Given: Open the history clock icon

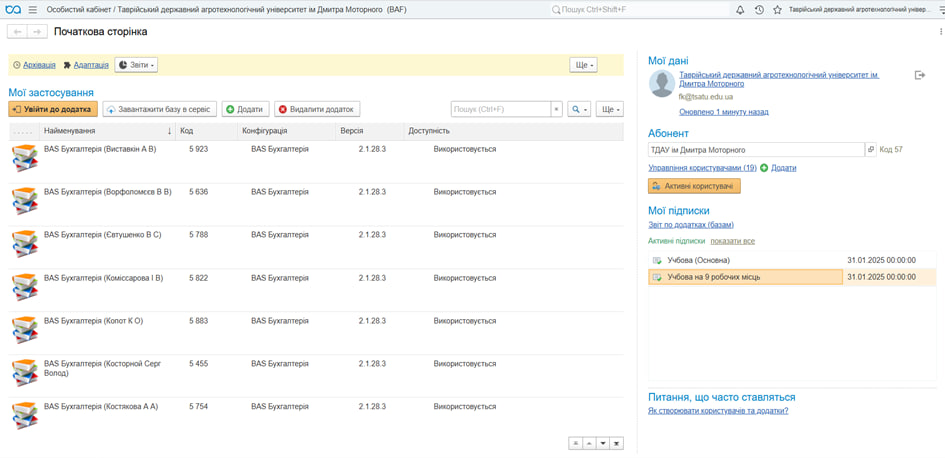Looking at the screenshot, I should [759, 10].
